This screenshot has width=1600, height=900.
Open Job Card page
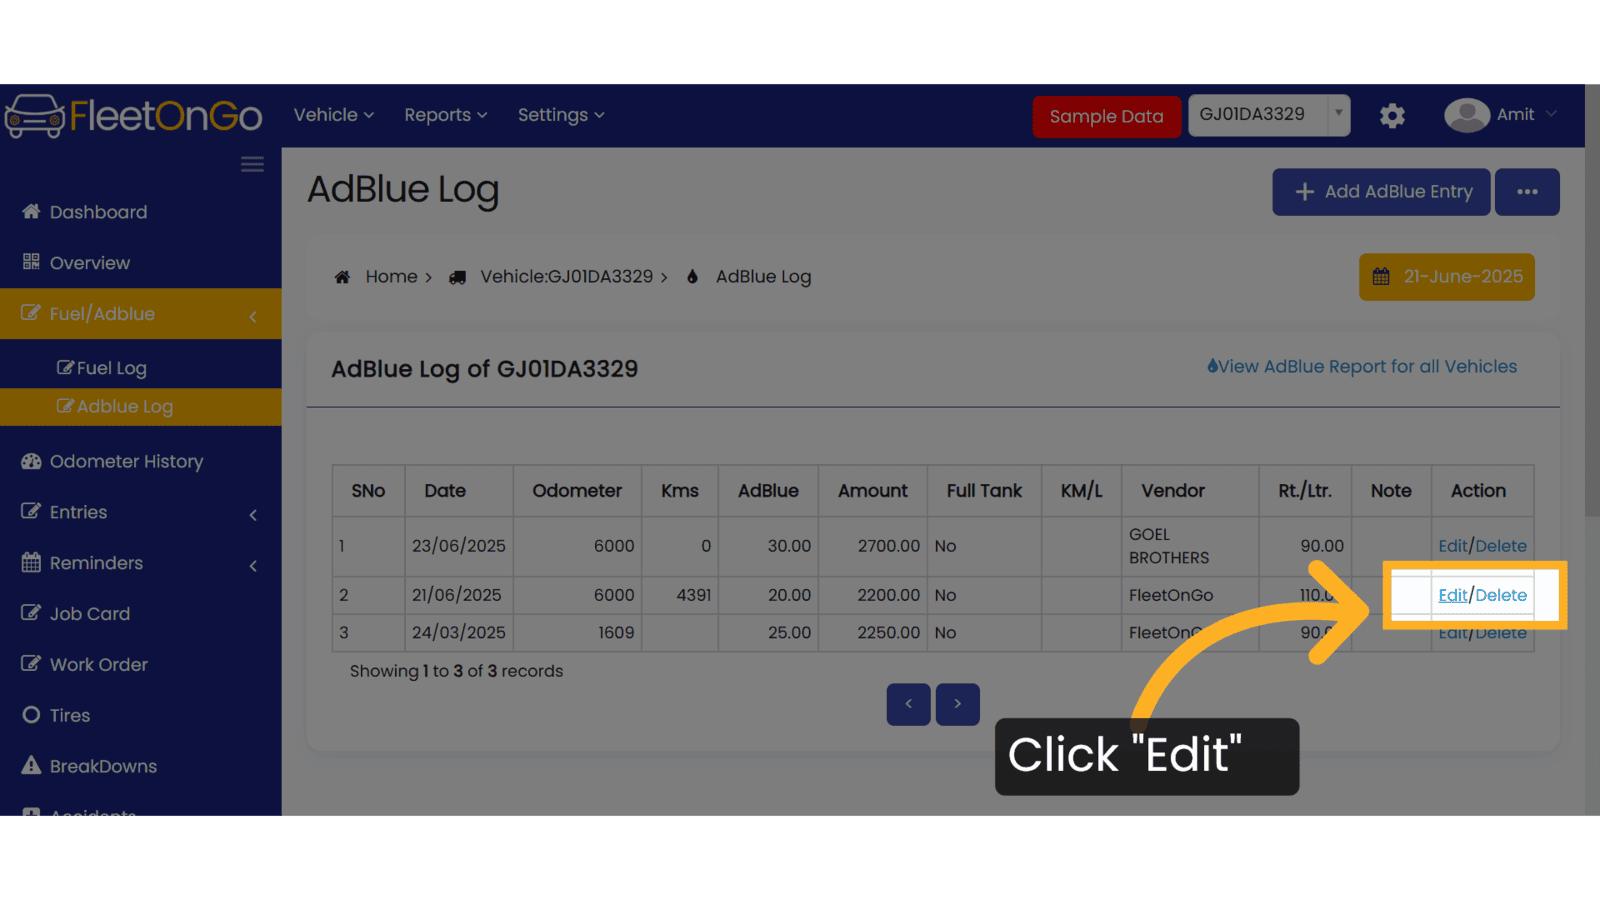pyautogui.click(x=90, y=614)
